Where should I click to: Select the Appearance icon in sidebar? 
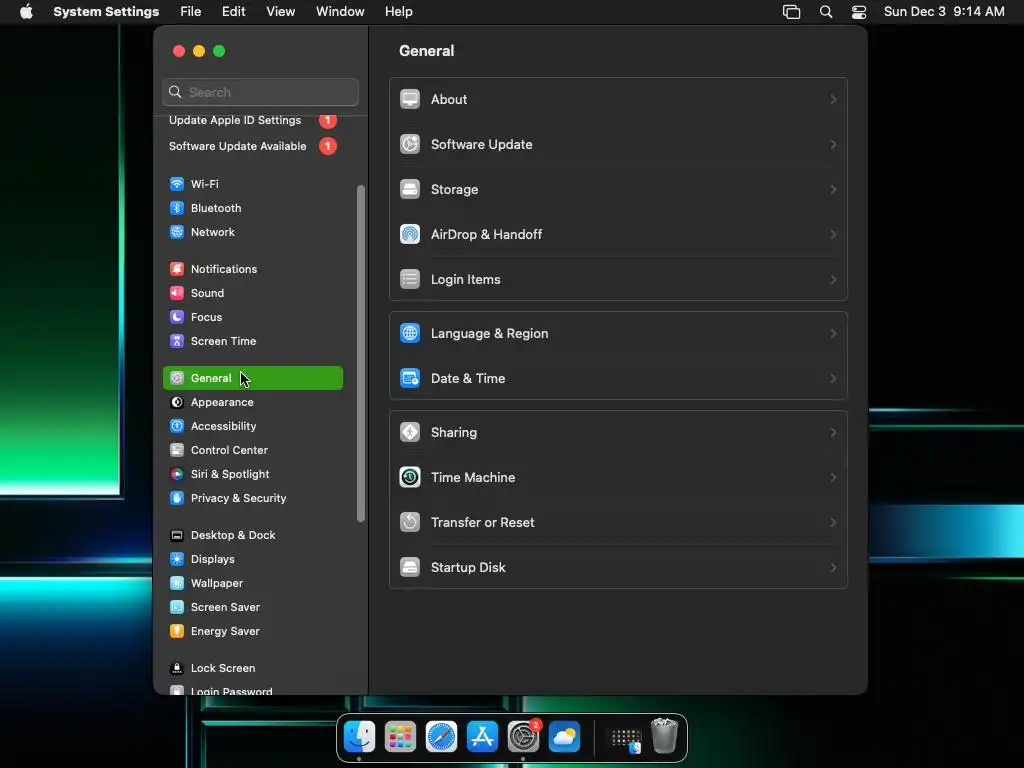tap(176, 402)
